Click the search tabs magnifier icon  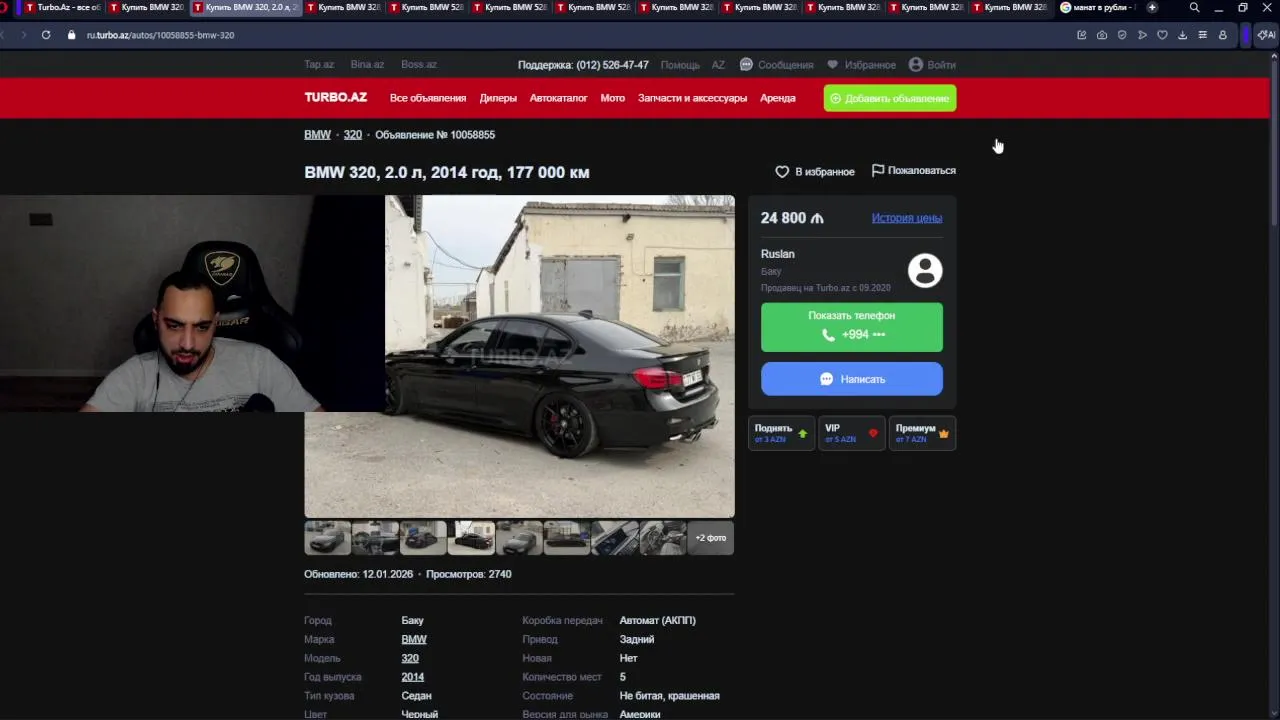click(1194, 7)
